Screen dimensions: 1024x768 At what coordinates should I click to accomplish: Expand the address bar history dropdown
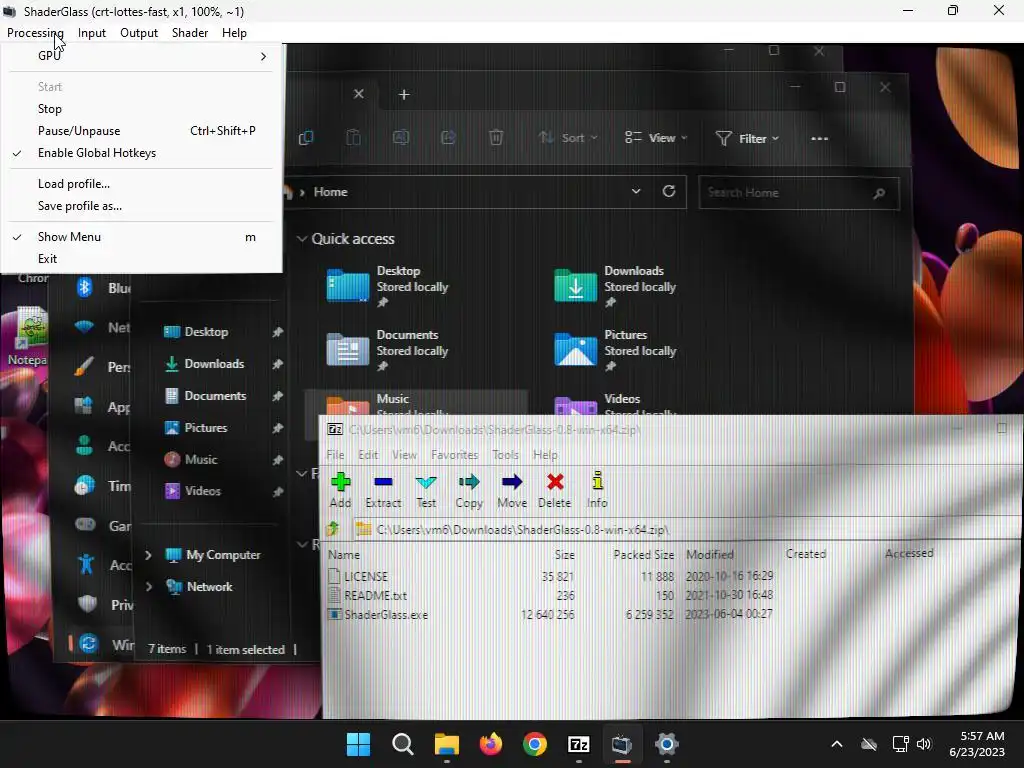tap(635, 191)
